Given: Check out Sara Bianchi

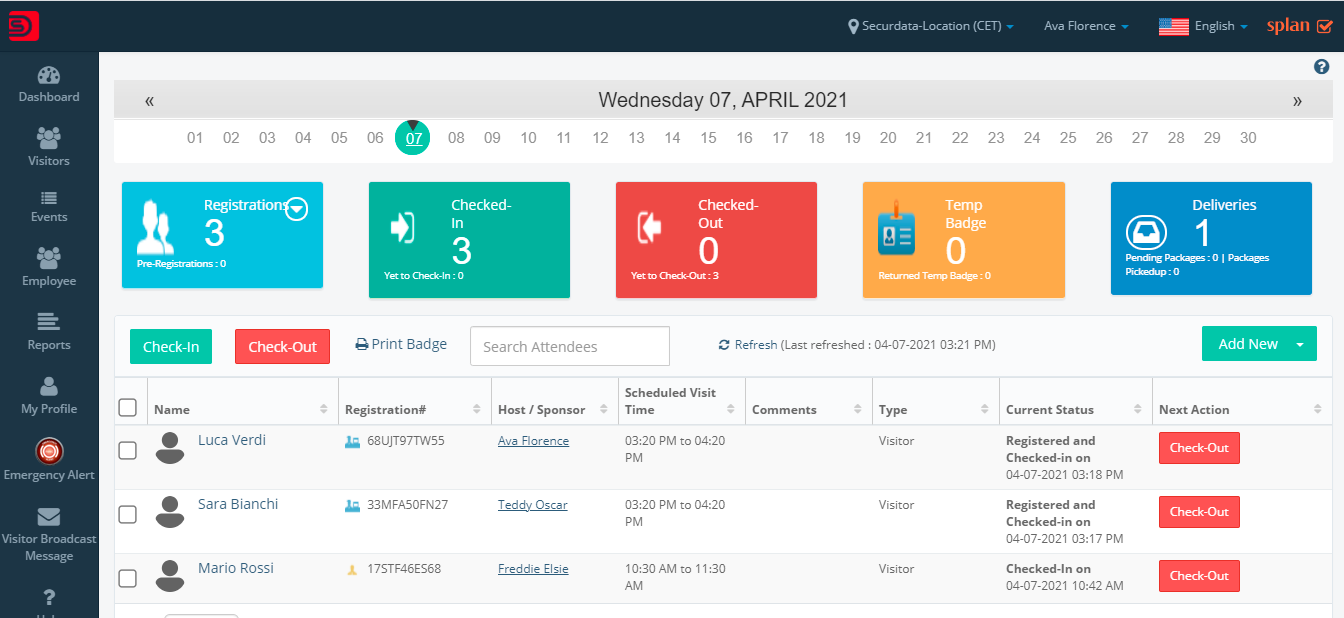Looking at the screenshot, I should pyautogui.click(x=1199, y=512).
